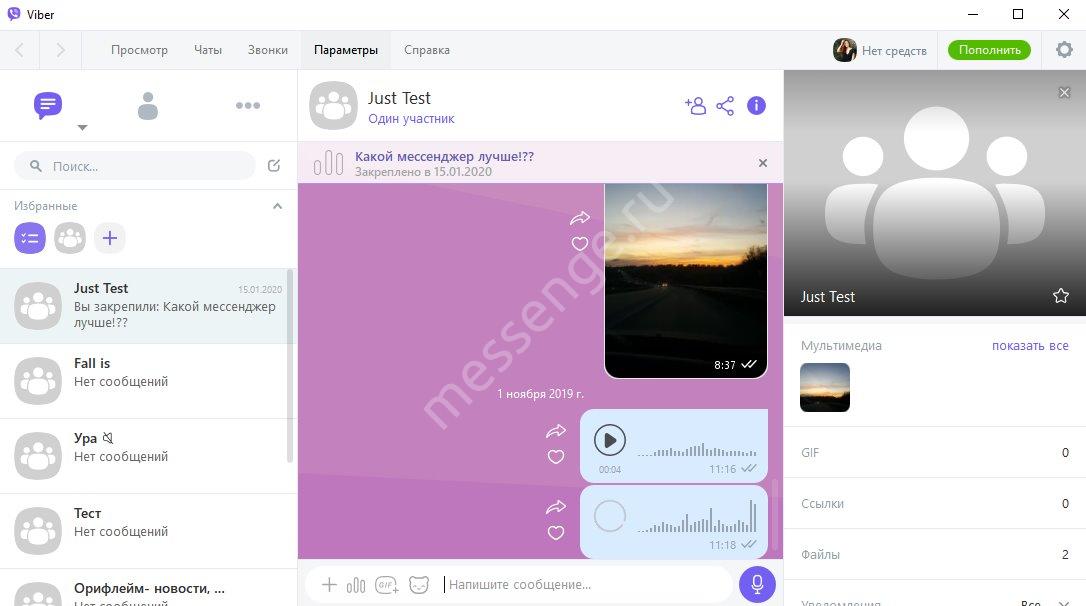Add a new favorite with plus icon

click(109, 238)
